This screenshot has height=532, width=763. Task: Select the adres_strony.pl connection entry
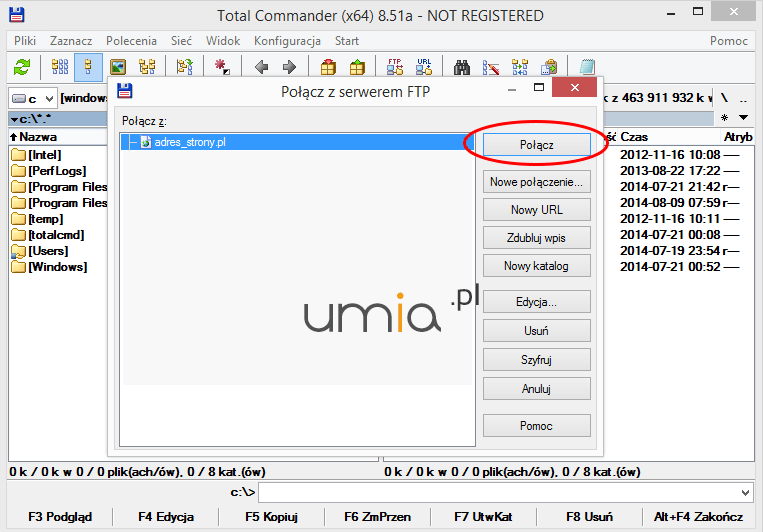tap(189, 142)
